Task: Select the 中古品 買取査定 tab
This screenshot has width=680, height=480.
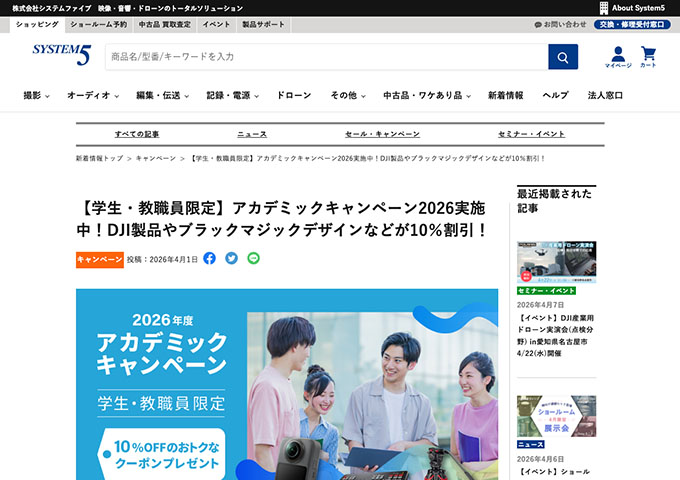Action: [165, 25]
